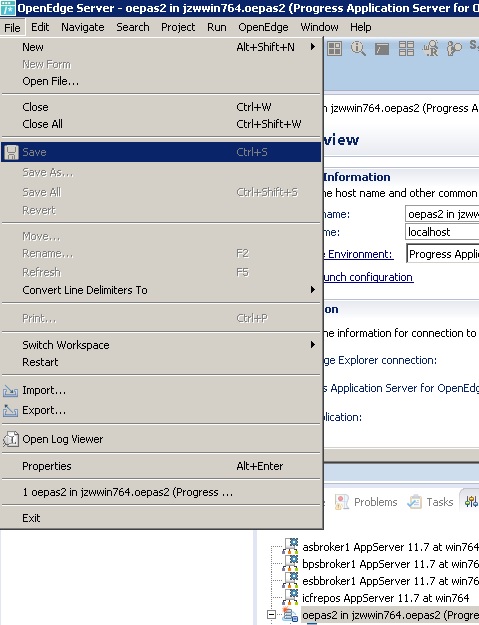
Task: Choose Close All from the File menu
Action: click(x=161, y=124)
